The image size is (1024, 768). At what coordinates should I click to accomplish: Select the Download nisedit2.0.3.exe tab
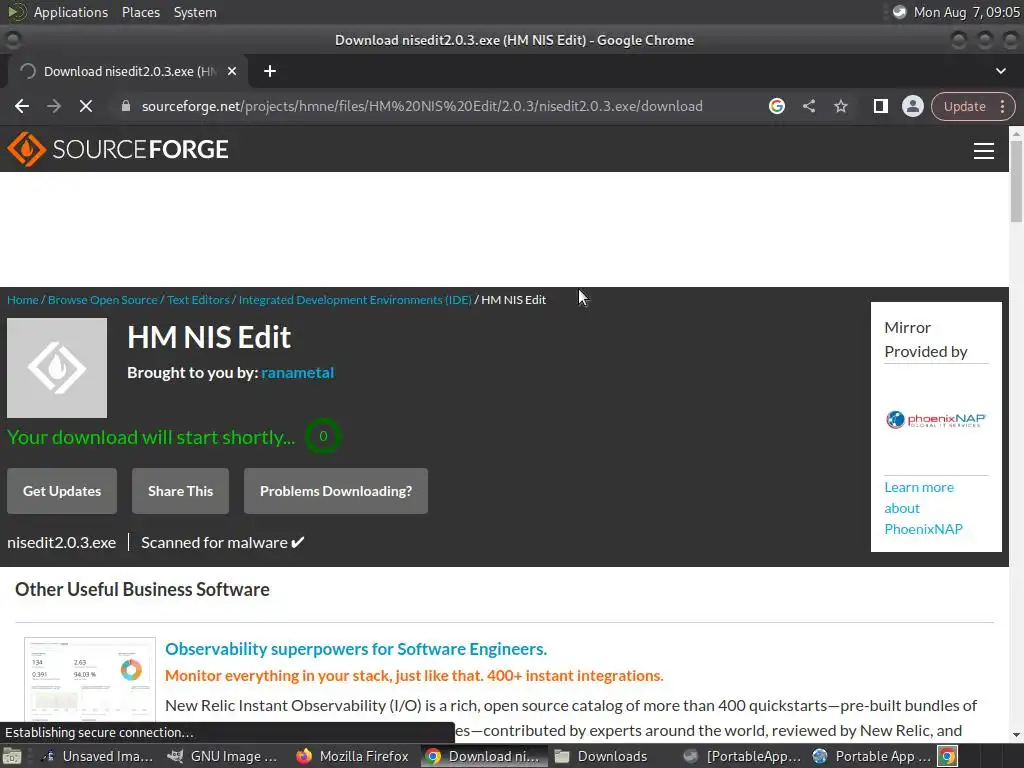[127, 71]
